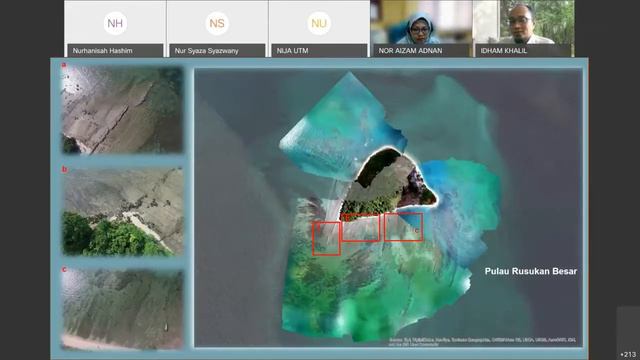The width and height of the screenshot is (640, 360).
Task: Click the NU avatar circle
Action: click(x=319, y=23)
